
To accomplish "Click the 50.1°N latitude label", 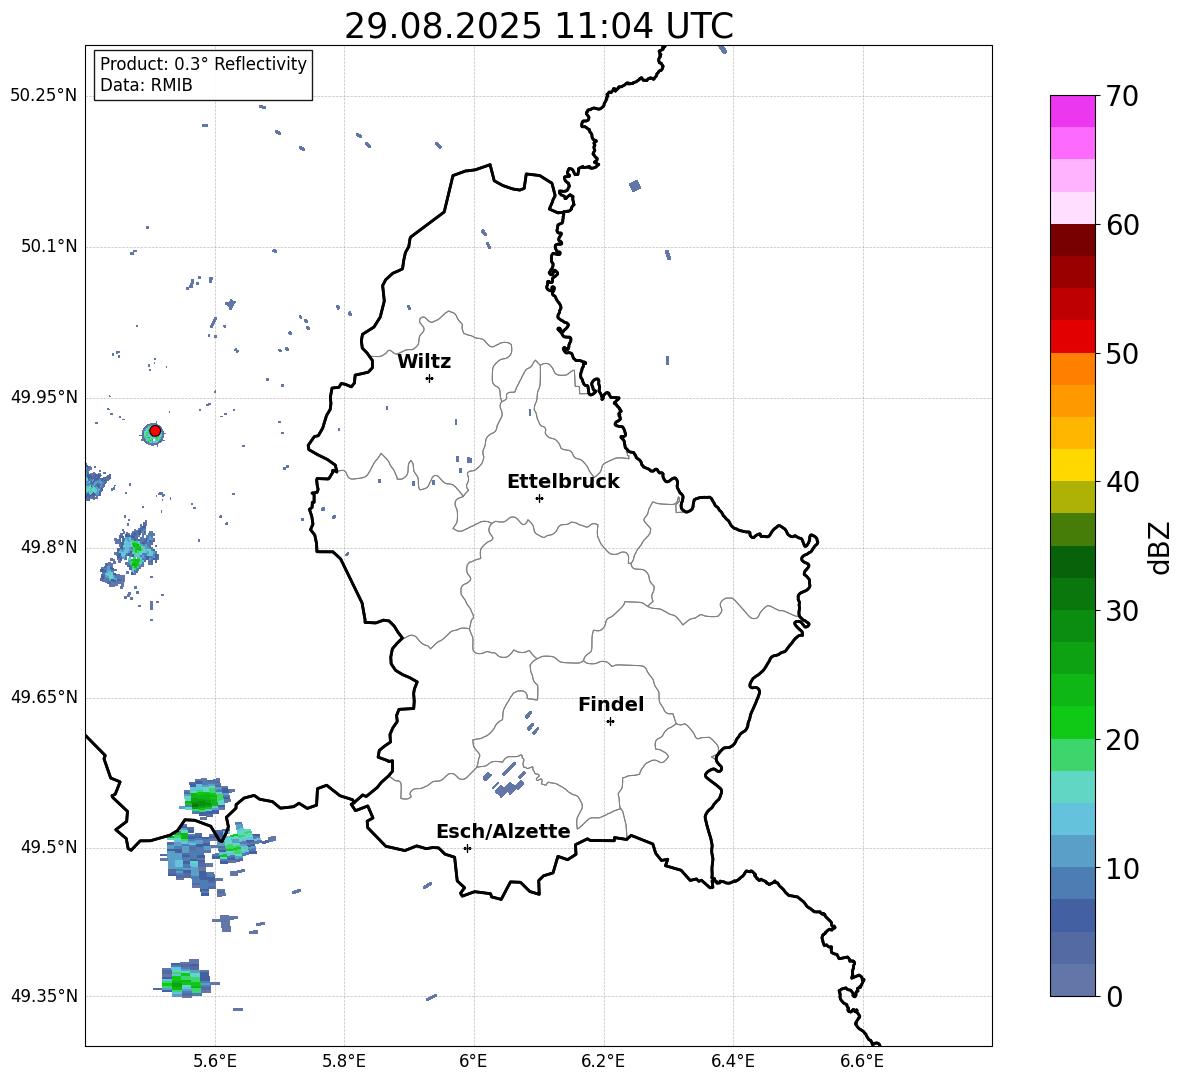I will (x=49, y=246).
